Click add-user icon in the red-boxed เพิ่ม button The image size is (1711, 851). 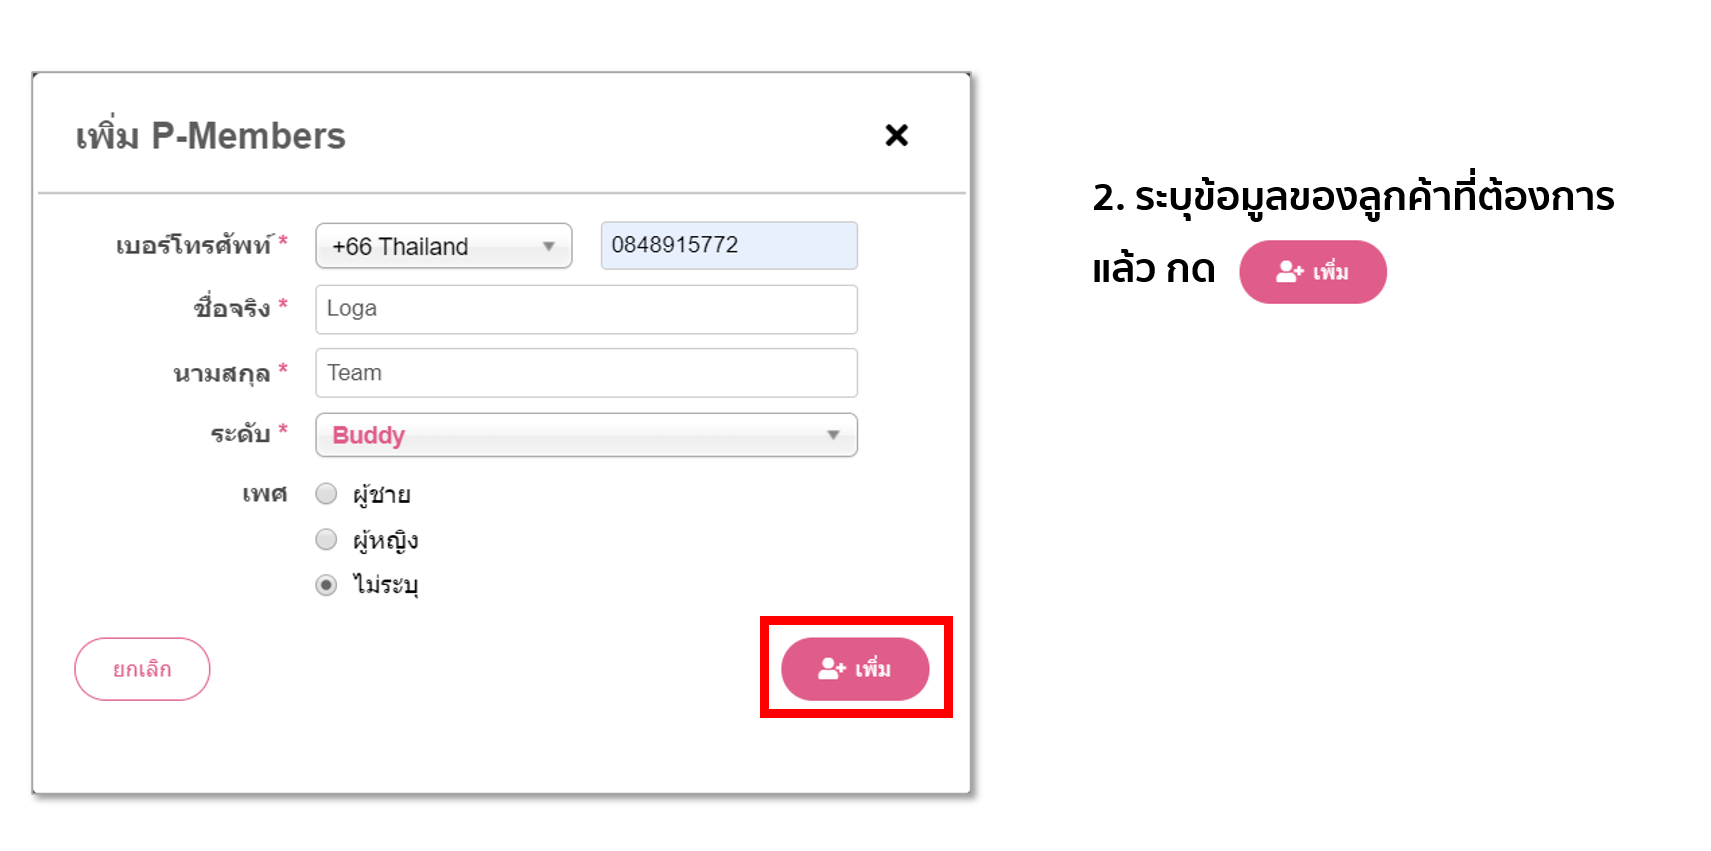click(x=832, y=669)
